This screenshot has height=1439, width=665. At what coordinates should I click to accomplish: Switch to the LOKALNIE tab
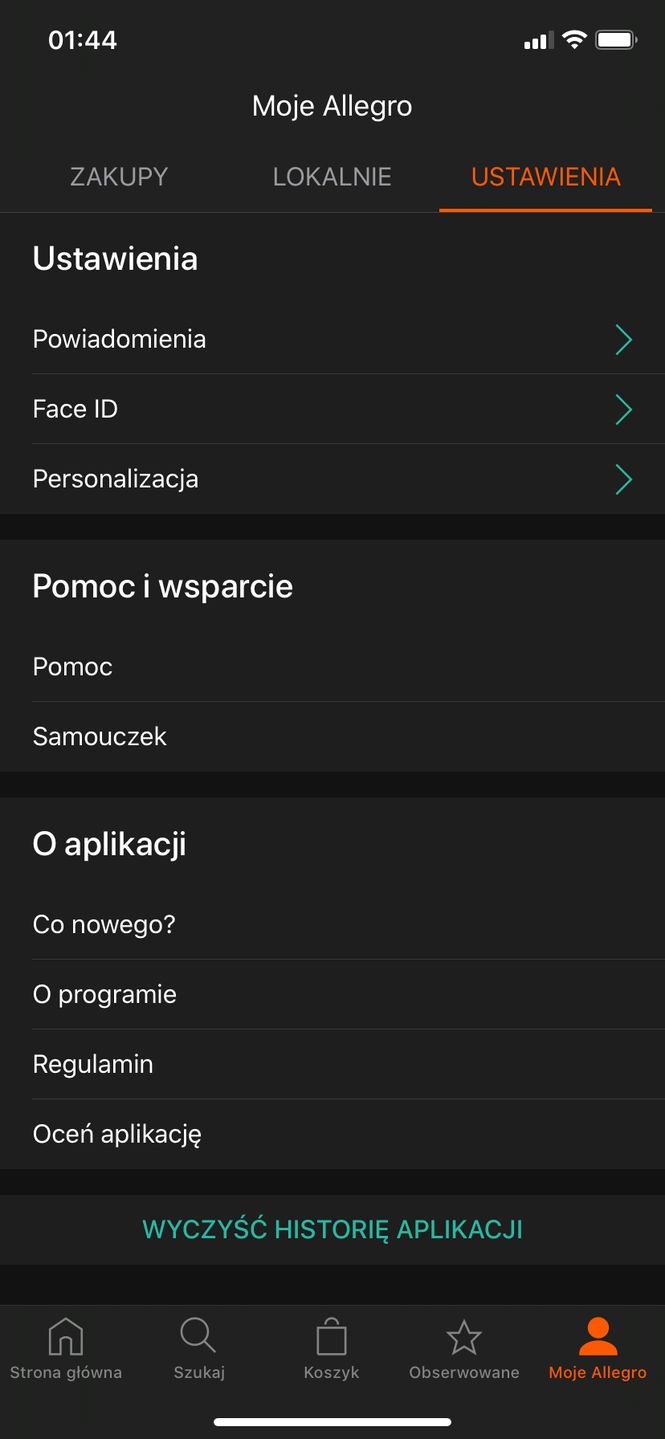click(332, 176)
